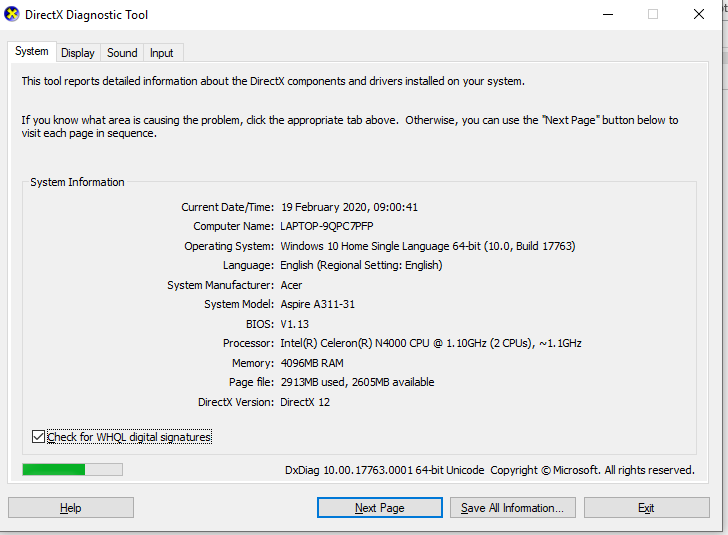Image resolution: width=728 pixels, height=535 pixels.
Task: Click the Page file label
Action: 251,382
